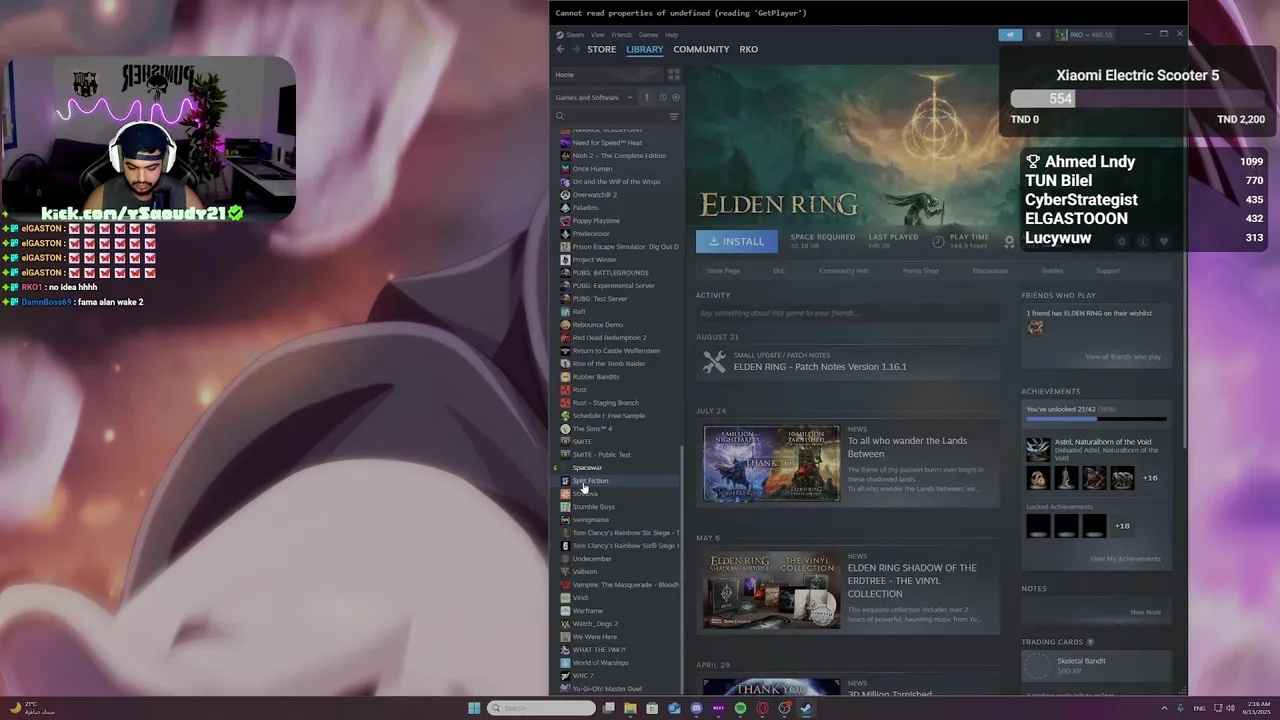This screenshot has height=720, width=1280.
Task: Click Valheim game icon in list
Action: (x=565, y=572)
